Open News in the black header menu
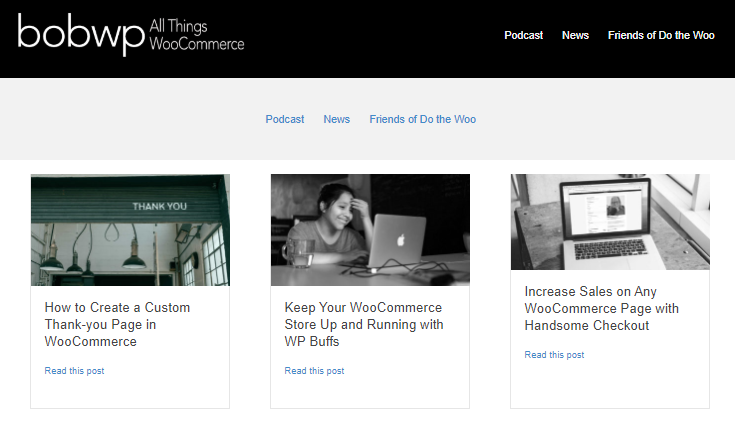 [575, 35]
